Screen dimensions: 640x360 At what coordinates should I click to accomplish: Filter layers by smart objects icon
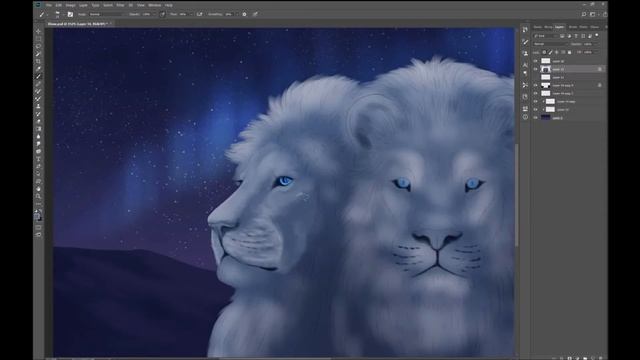[x=590, y=36]
